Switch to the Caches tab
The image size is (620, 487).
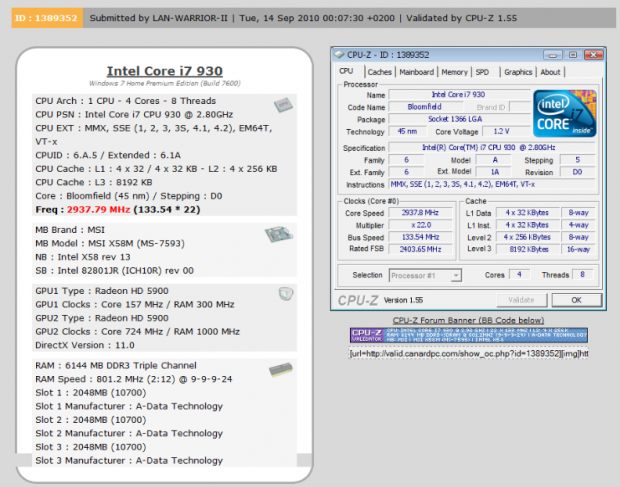coord(379,72)
